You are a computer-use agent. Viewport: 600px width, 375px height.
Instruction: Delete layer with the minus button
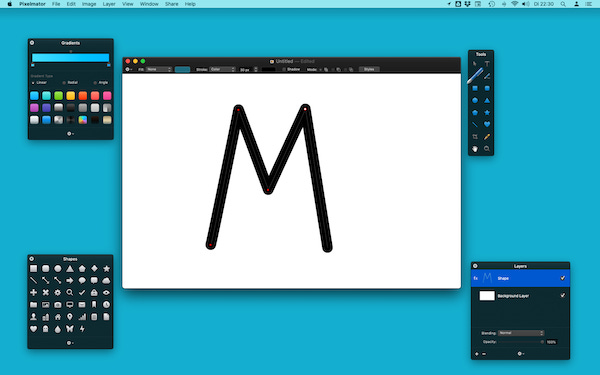[x=484, y=354]
